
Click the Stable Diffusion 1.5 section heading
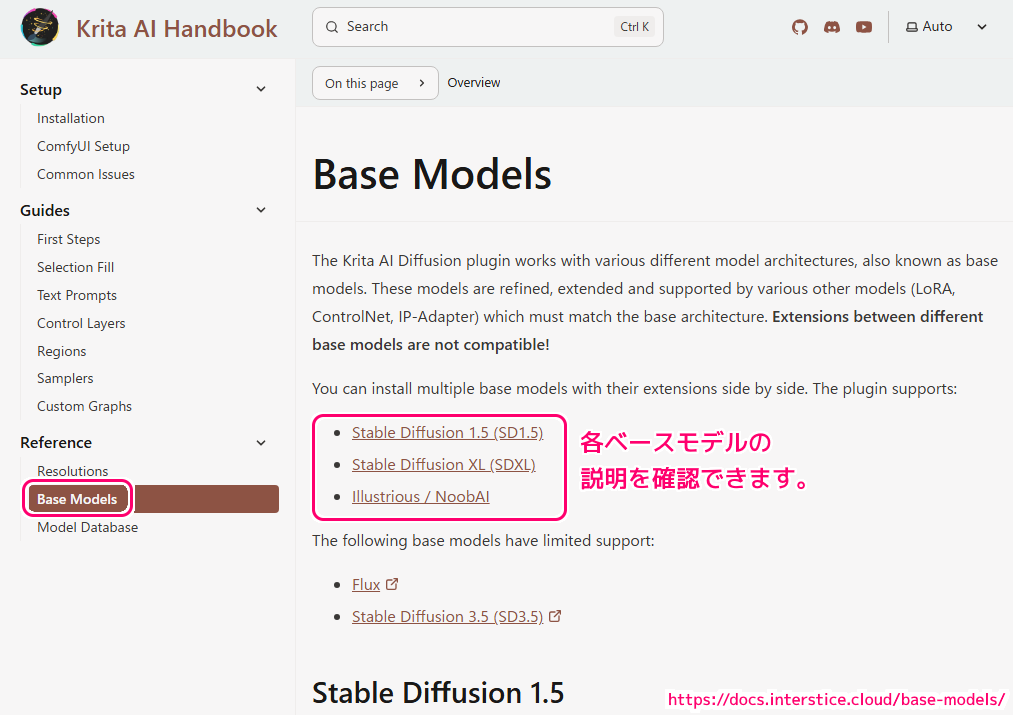[438, 692]
